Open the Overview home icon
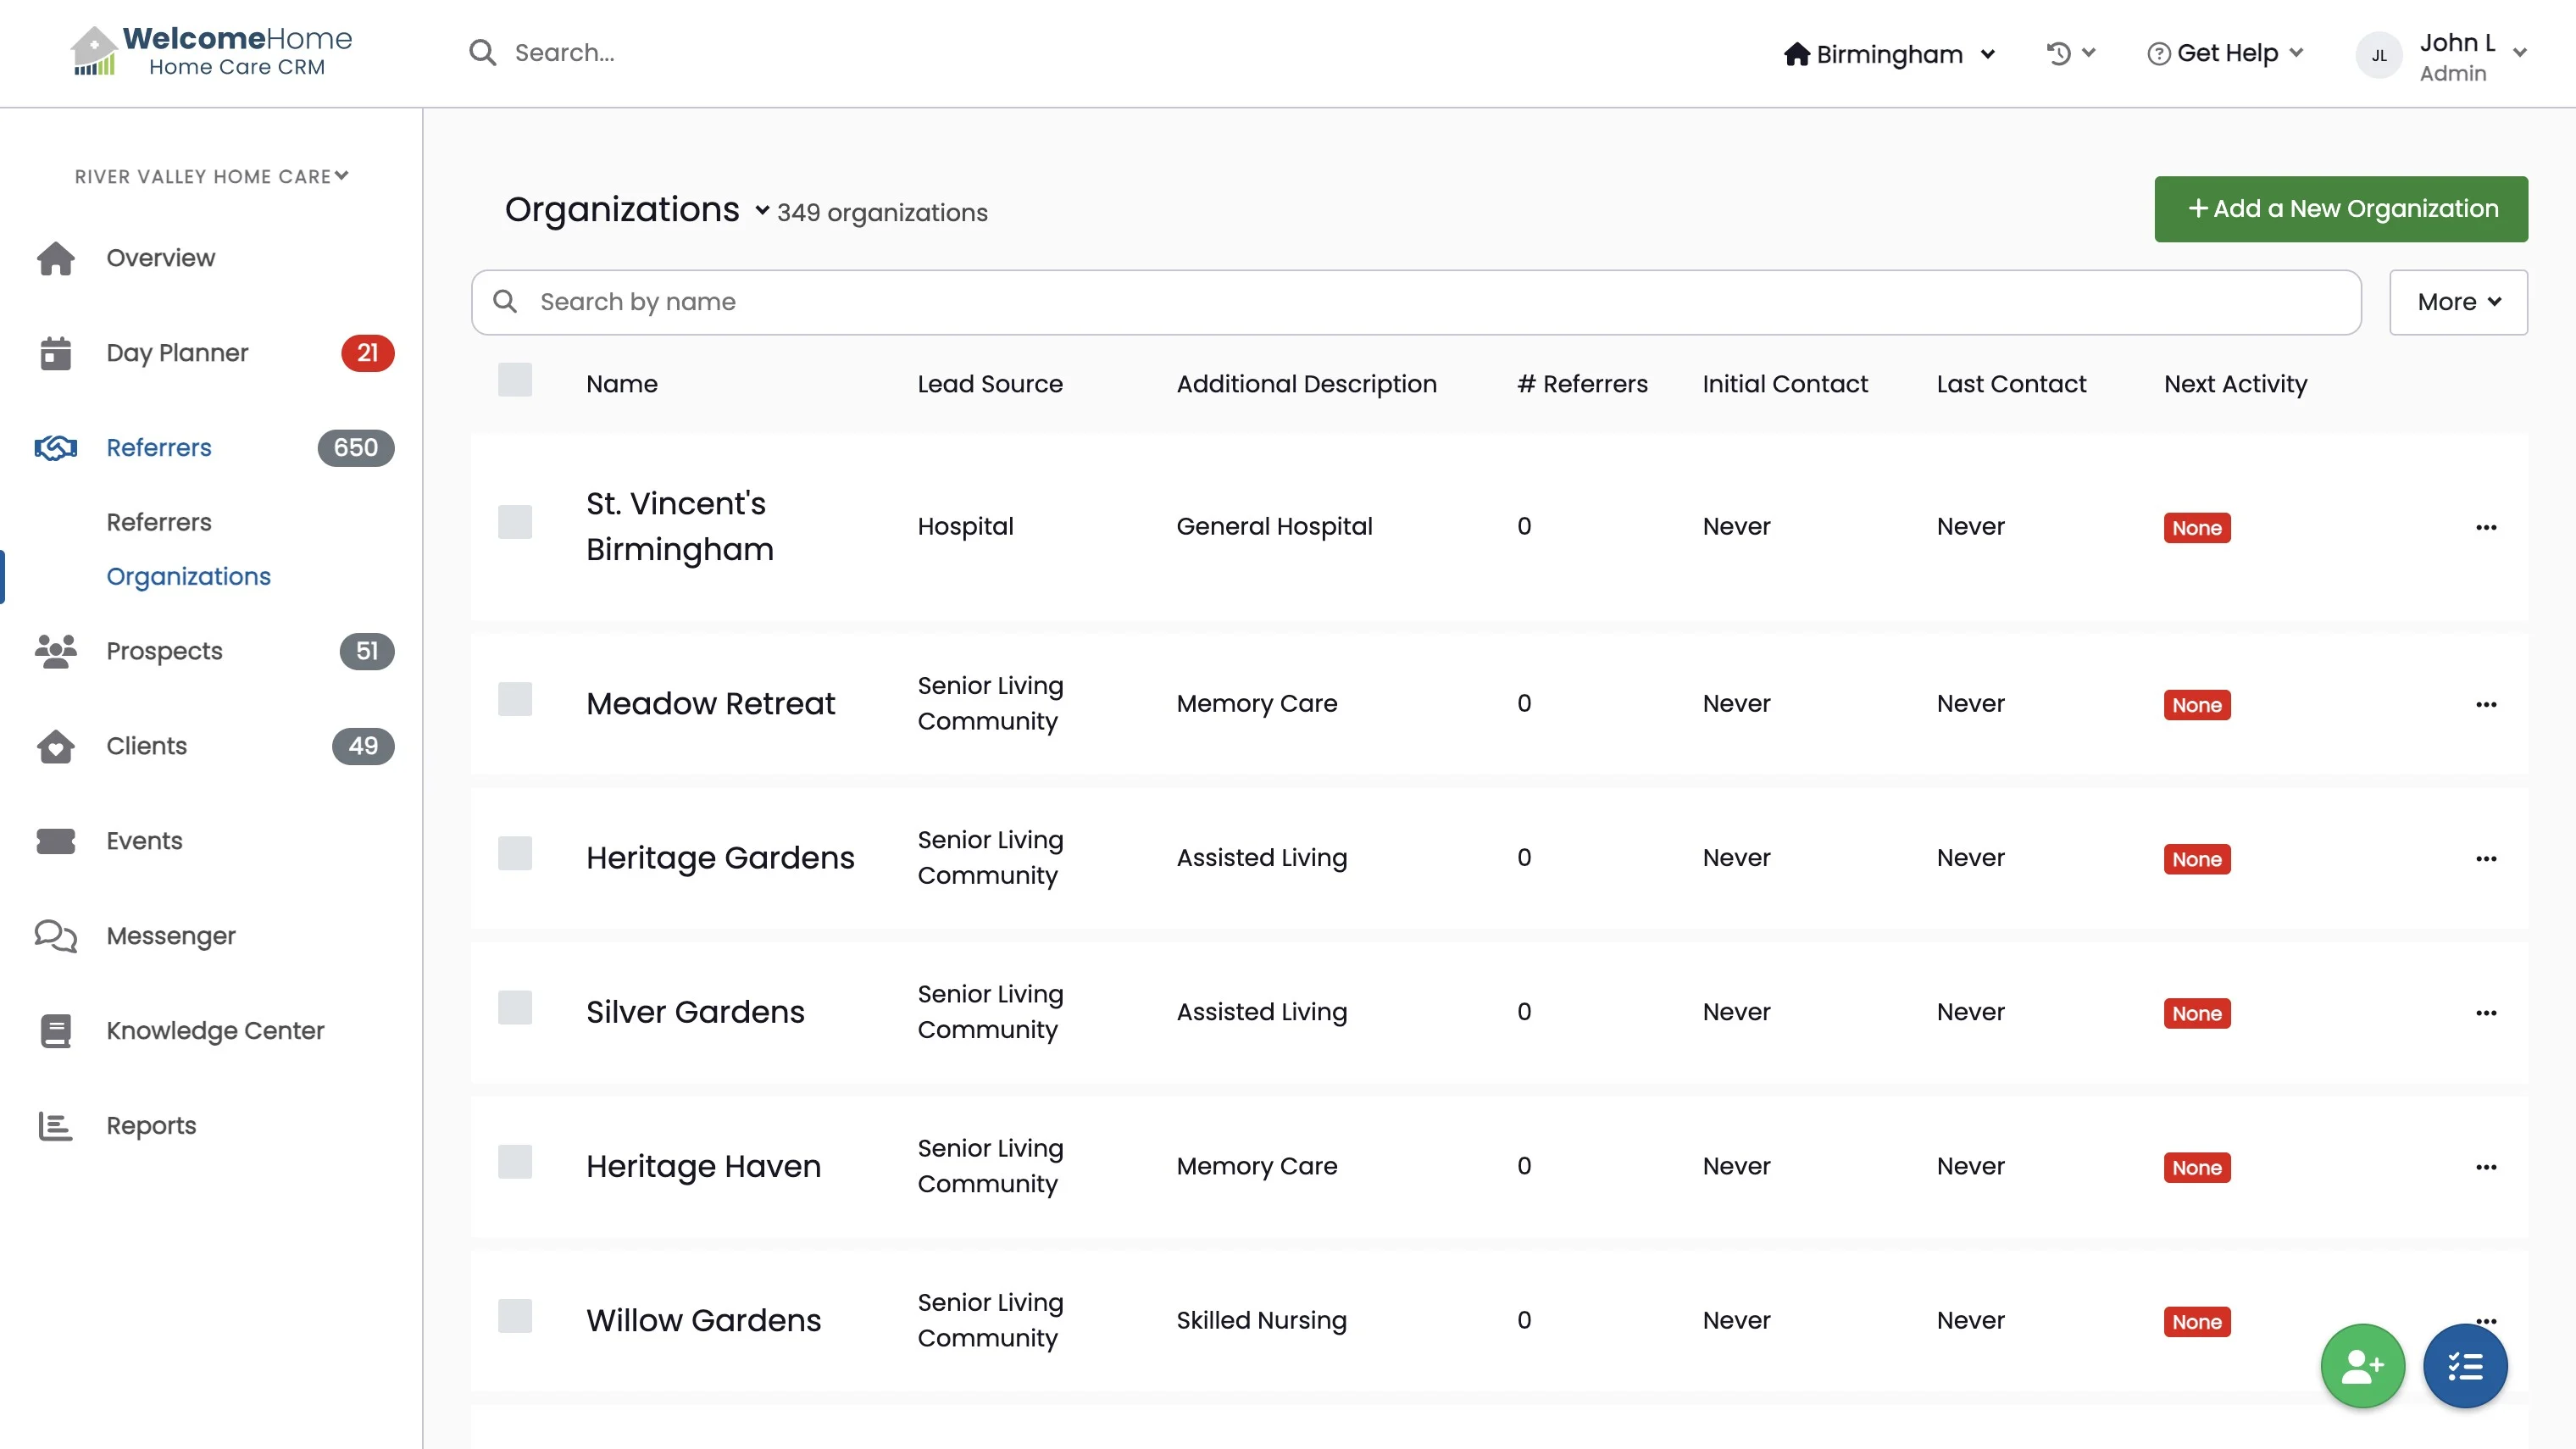2576x1449 pixels. [56, 258]
